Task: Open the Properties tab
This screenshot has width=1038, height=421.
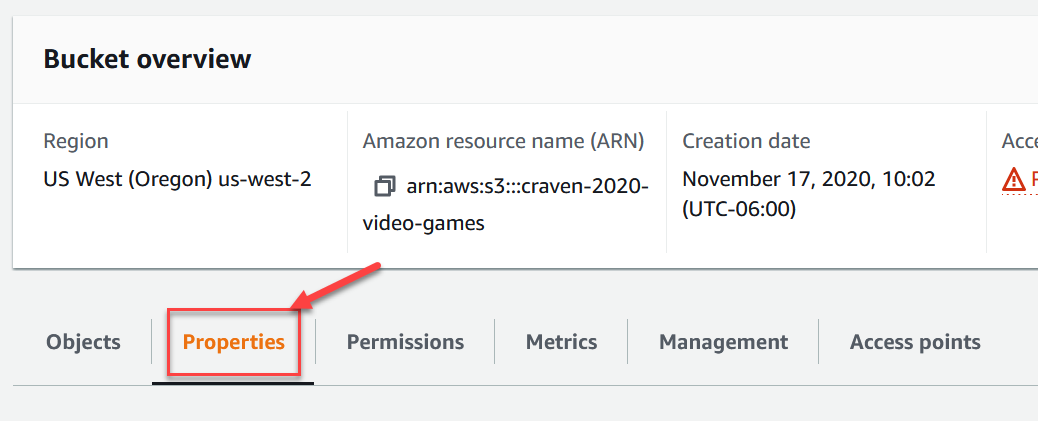Action: pyautogui.click(x=234, y=342)
